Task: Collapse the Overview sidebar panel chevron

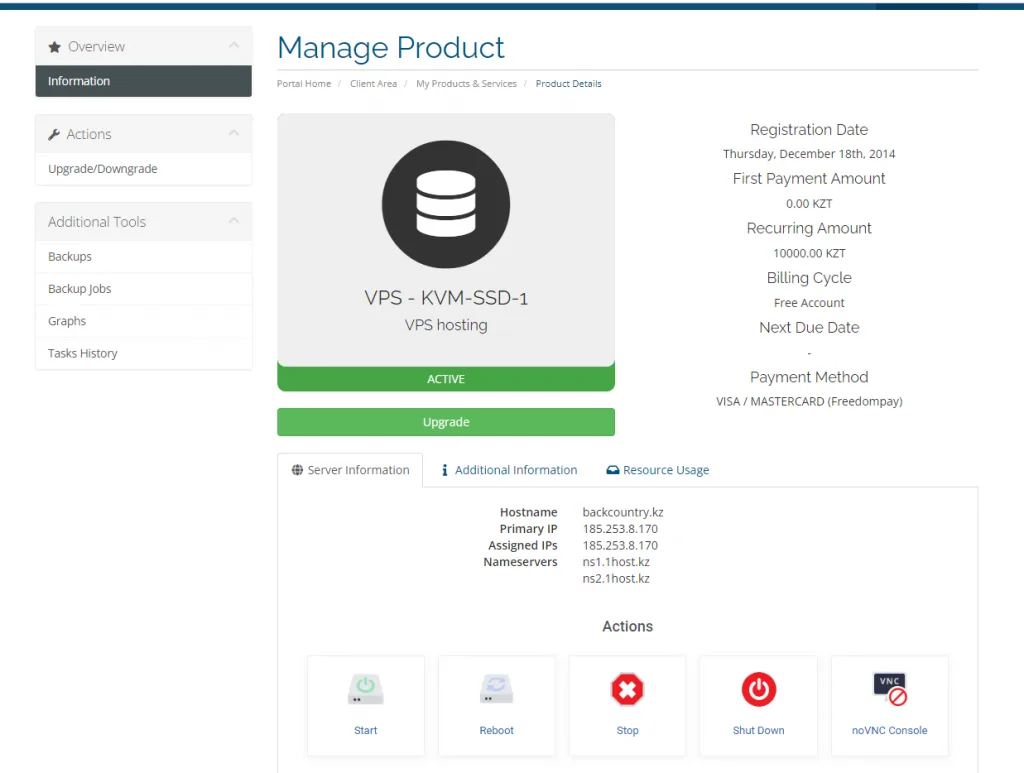Action: tap(234, 46)
